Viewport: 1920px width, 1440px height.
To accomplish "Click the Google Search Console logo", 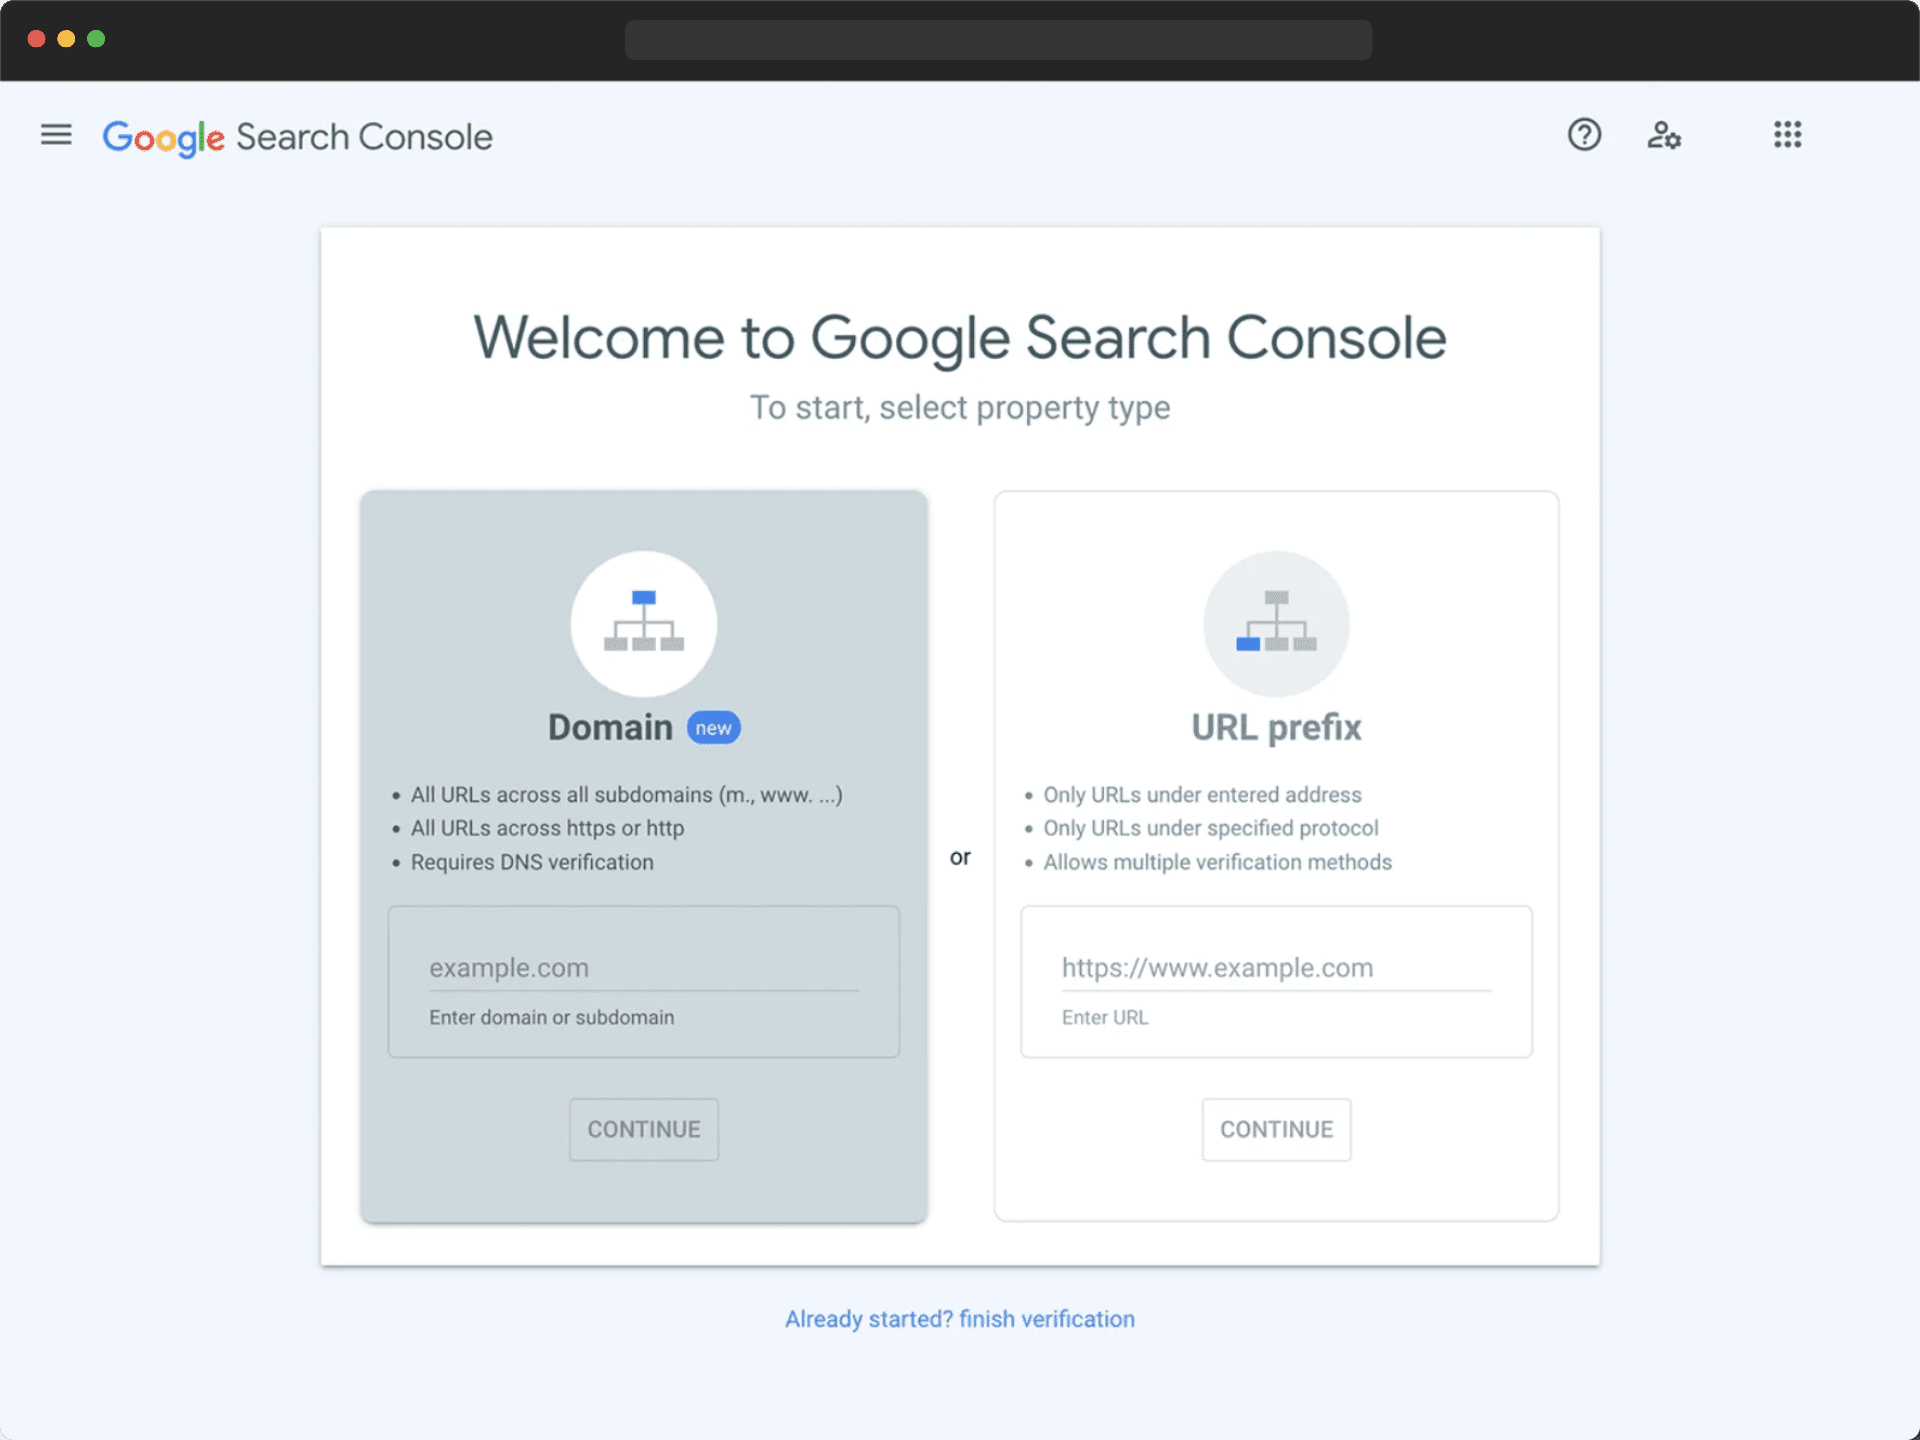I will [297, 137].
